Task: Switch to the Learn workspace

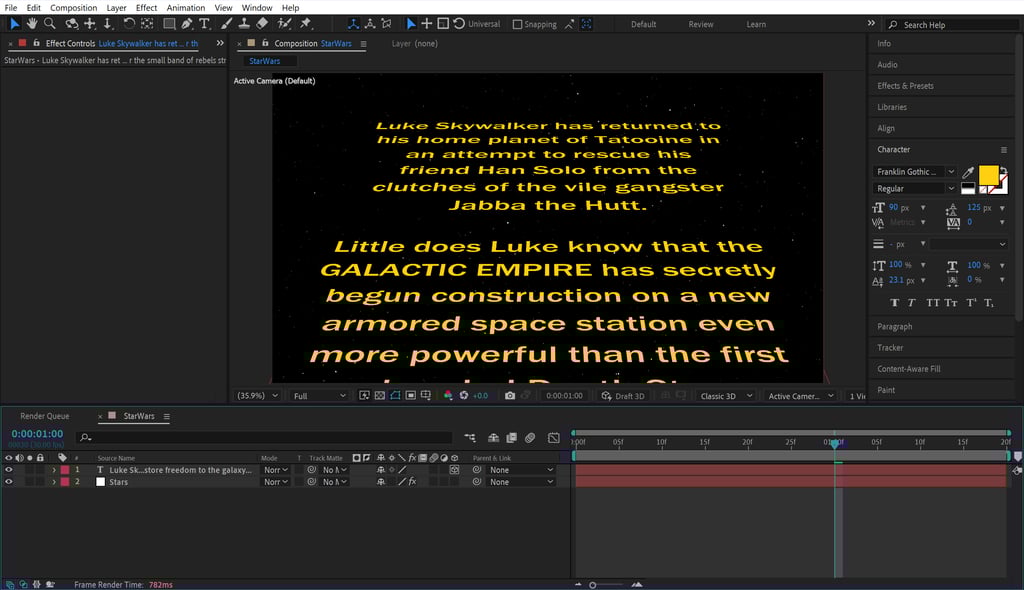Action: (x=756, y=24)
